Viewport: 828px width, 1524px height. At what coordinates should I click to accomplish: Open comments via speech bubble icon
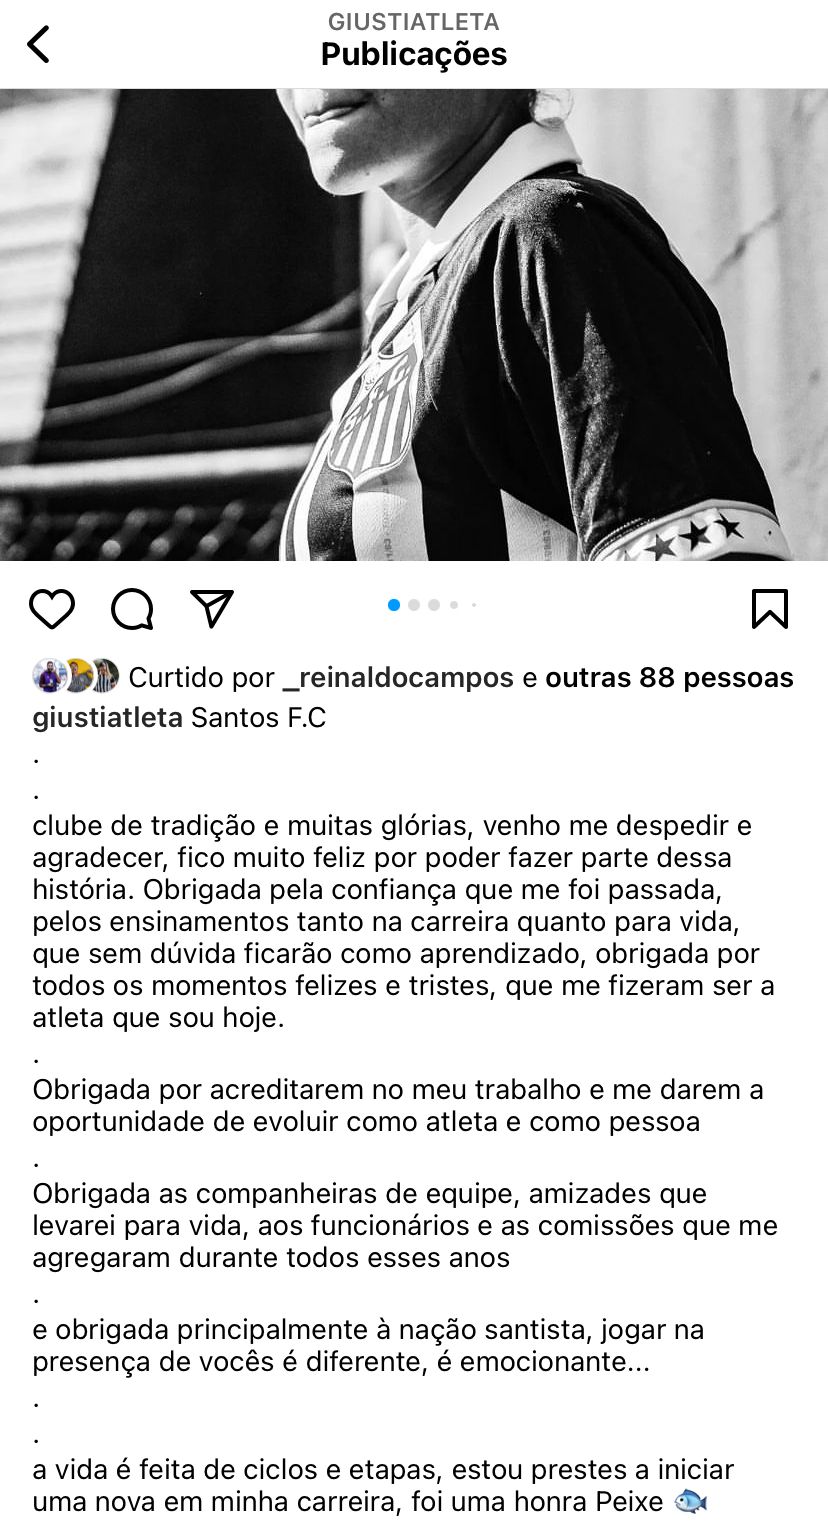coord(132,608)
